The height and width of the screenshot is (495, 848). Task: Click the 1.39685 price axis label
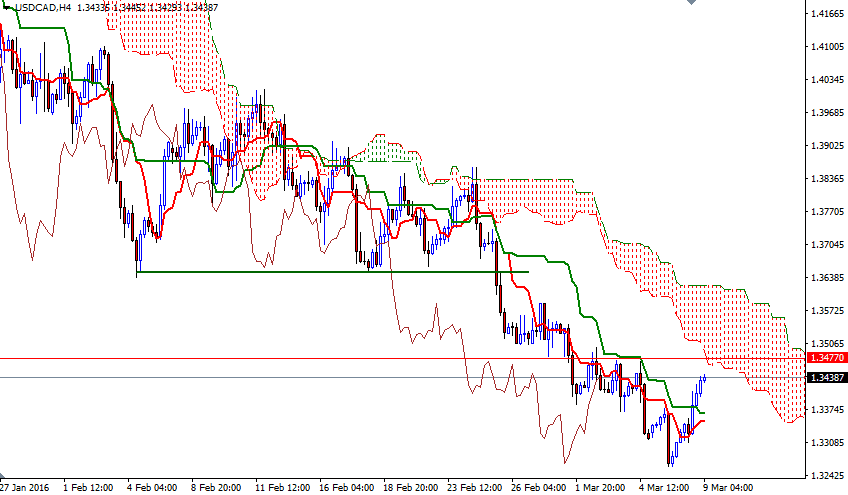pyautogui.click(x=826, y=113)
